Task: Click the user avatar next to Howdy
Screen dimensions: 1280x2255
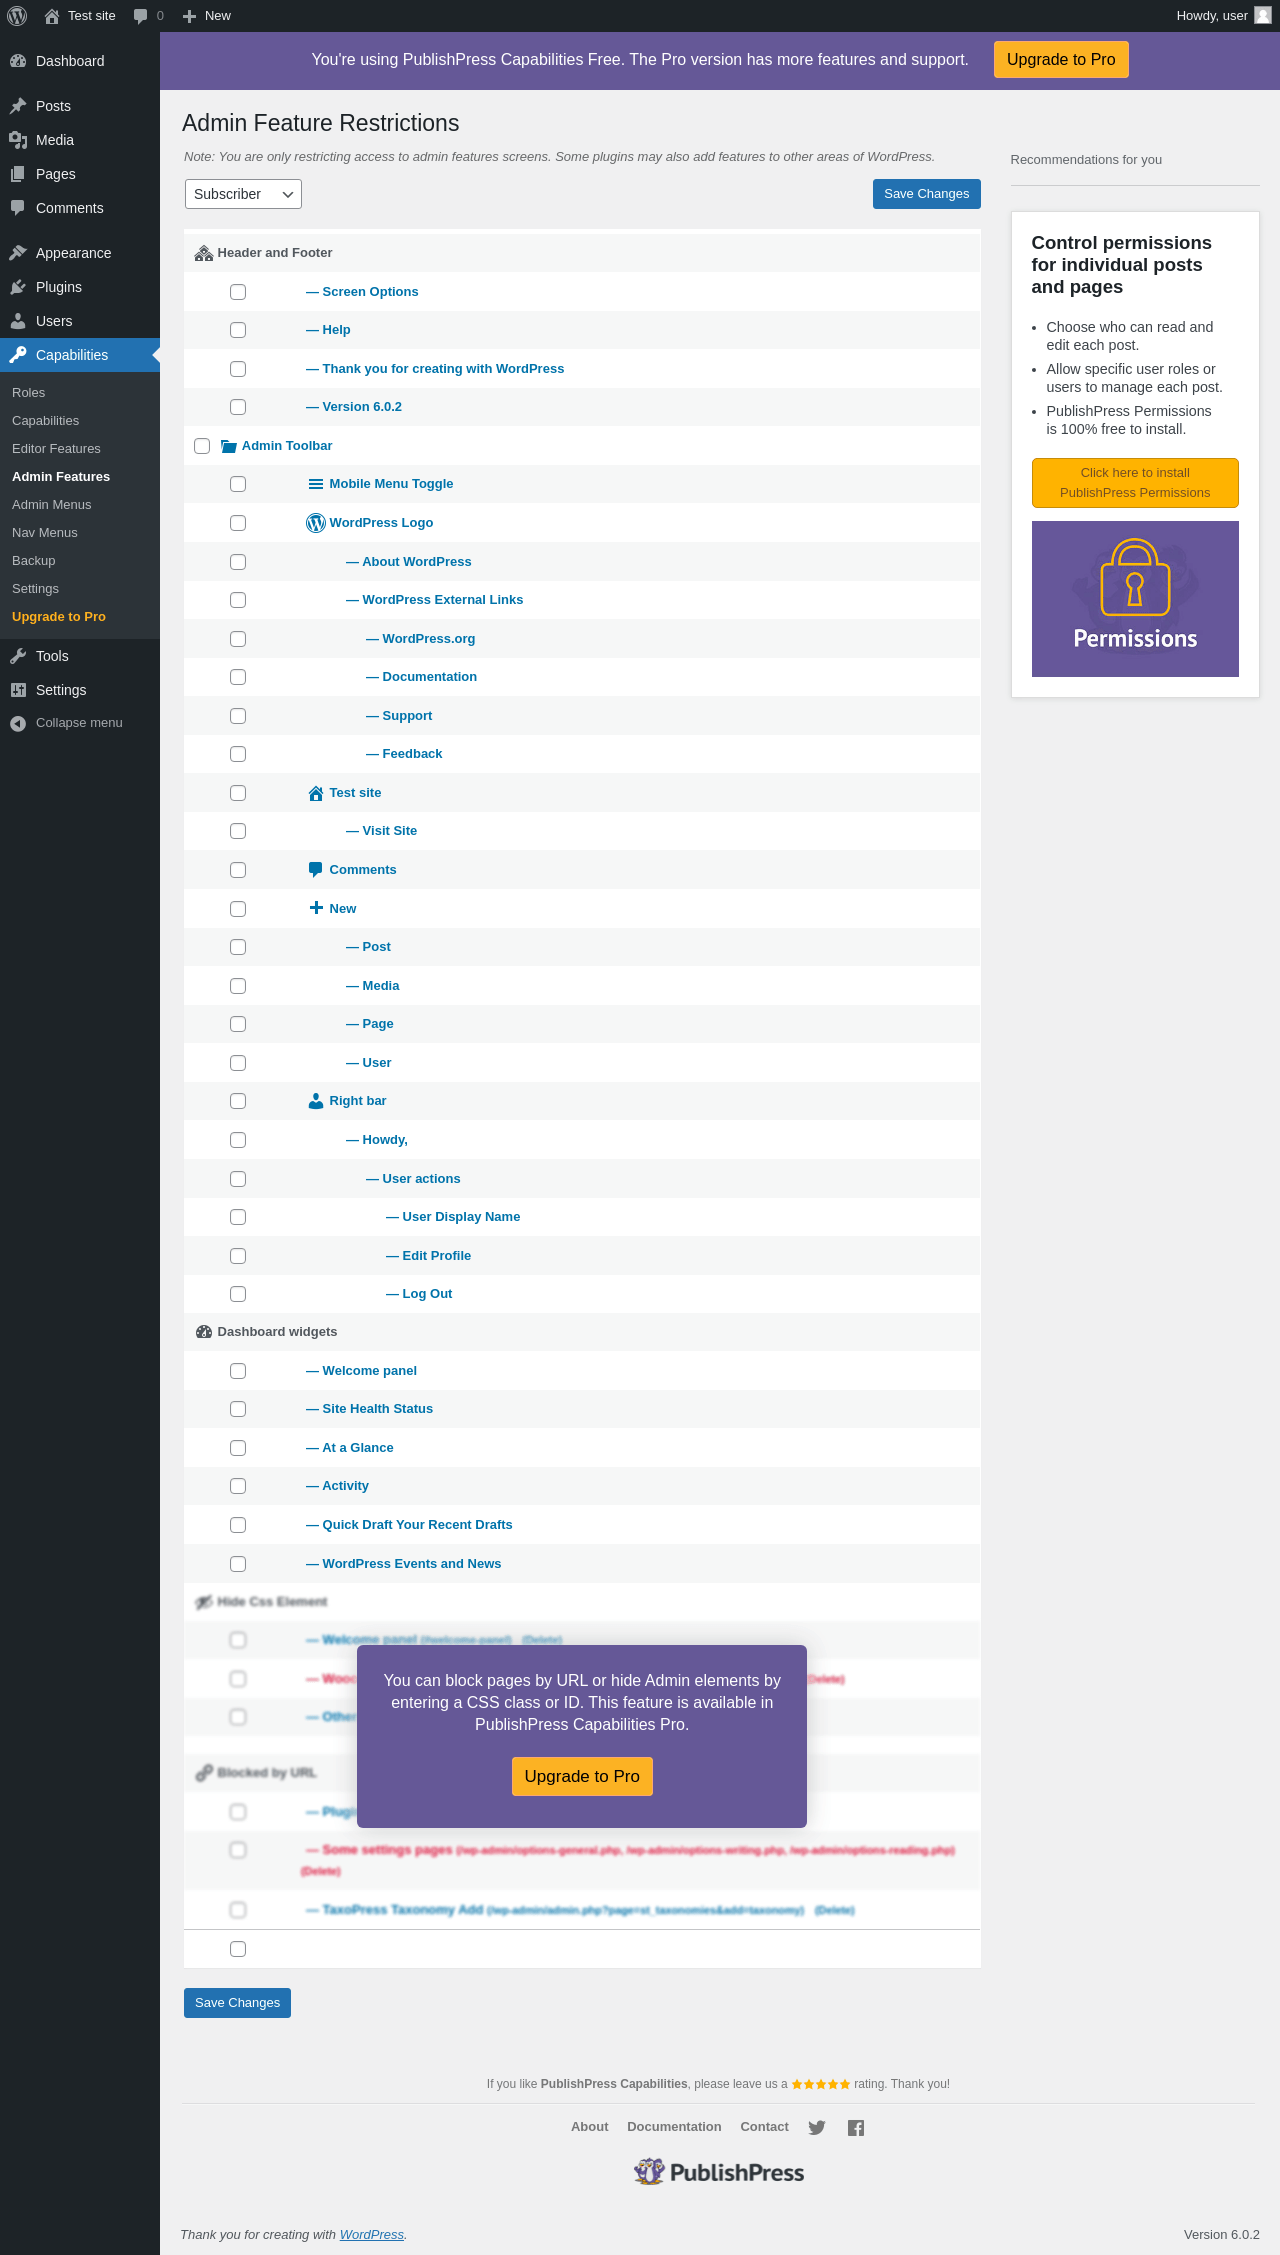Action: 1263,16
